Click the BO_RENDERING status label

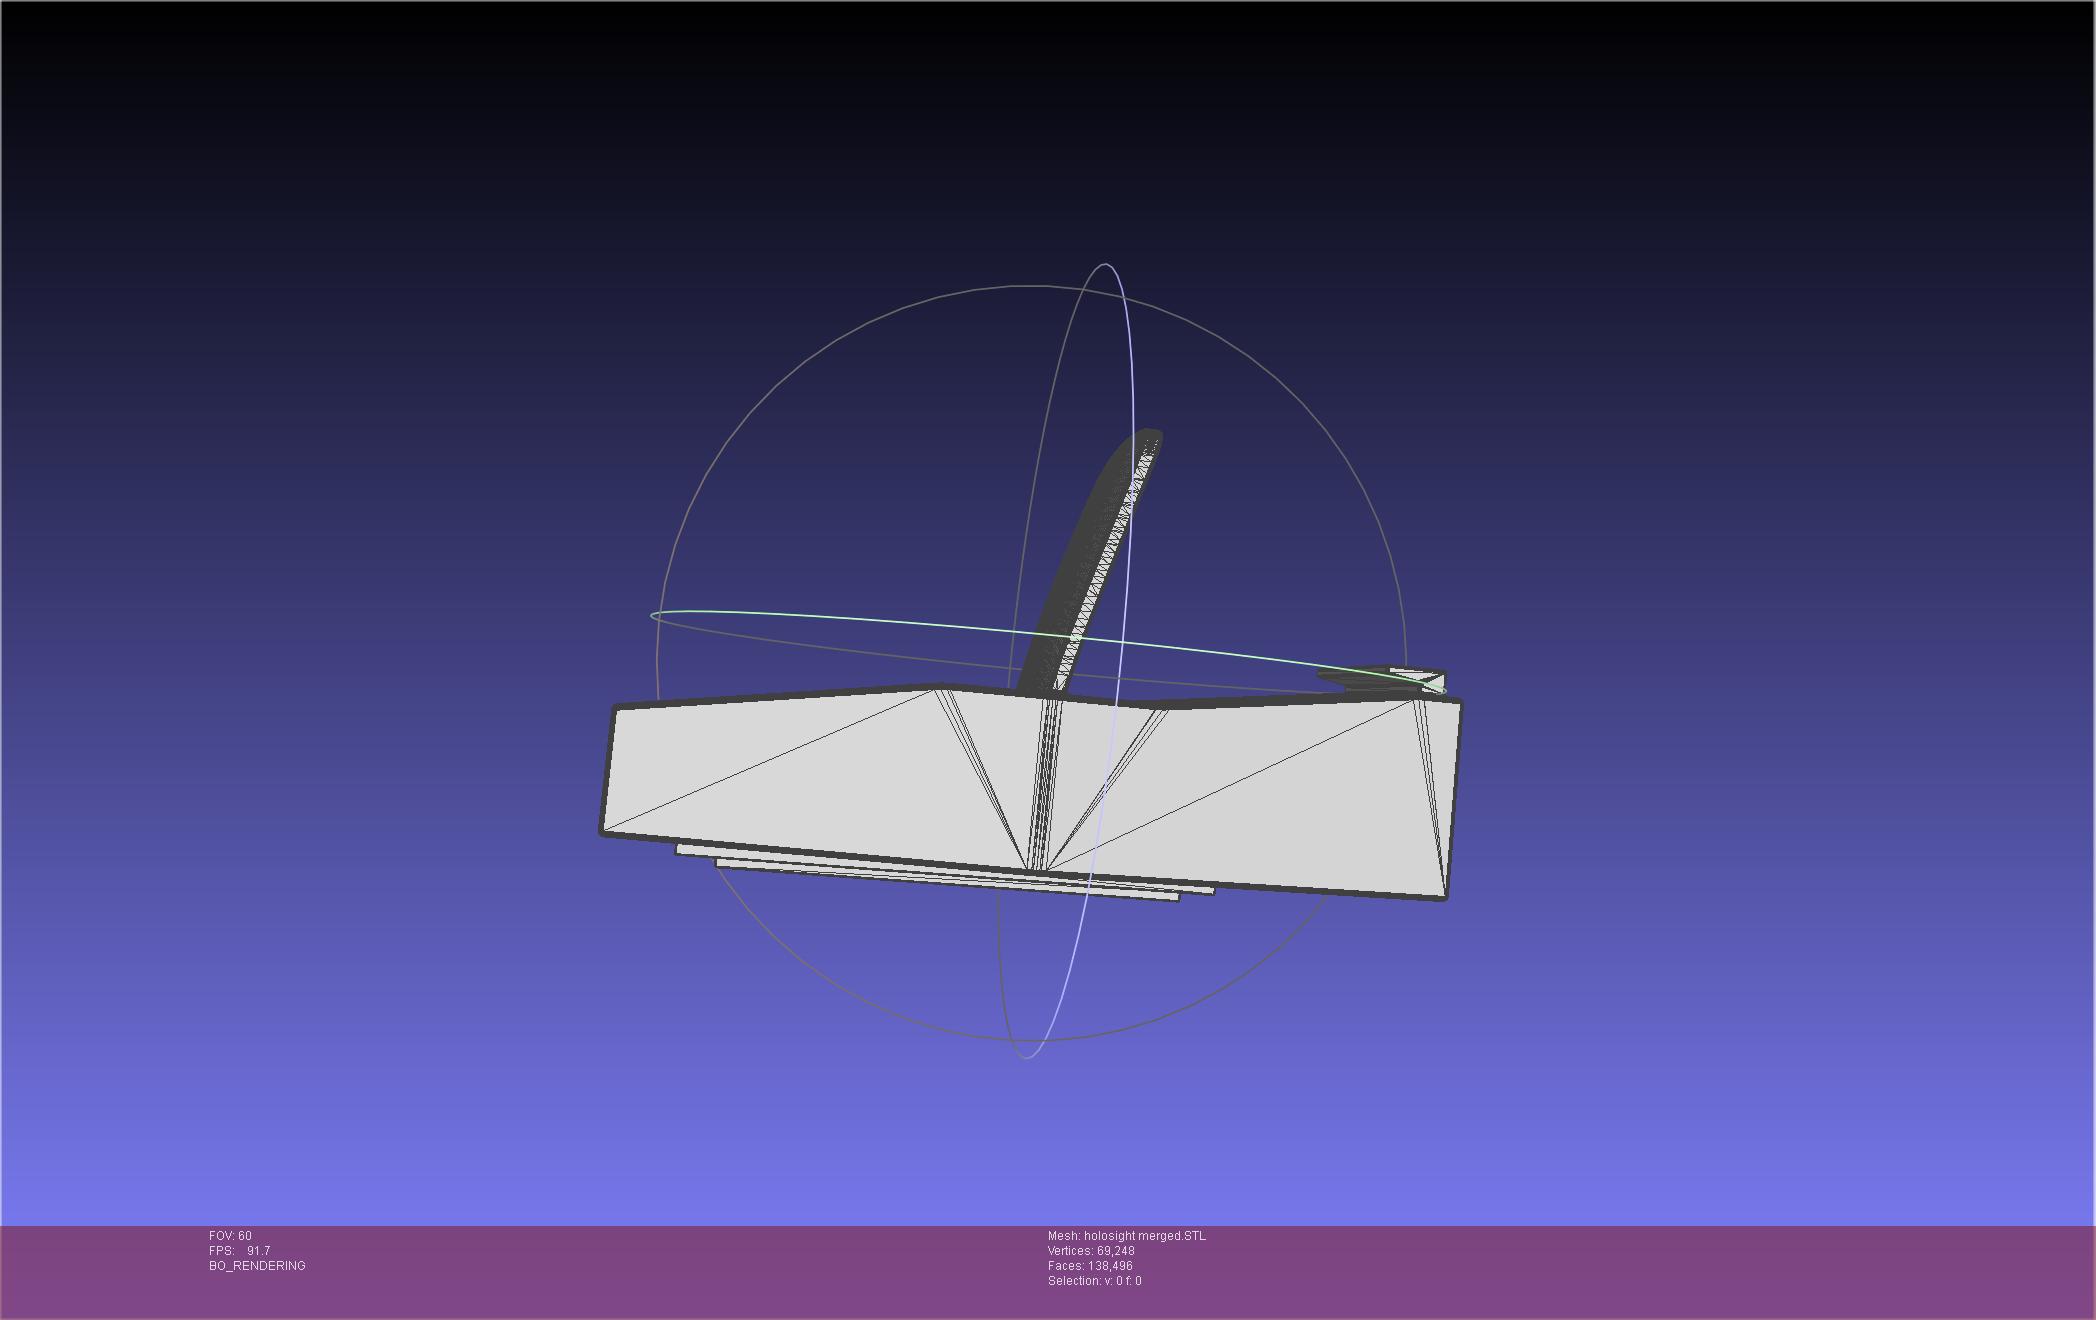(x=257, y=1266)
